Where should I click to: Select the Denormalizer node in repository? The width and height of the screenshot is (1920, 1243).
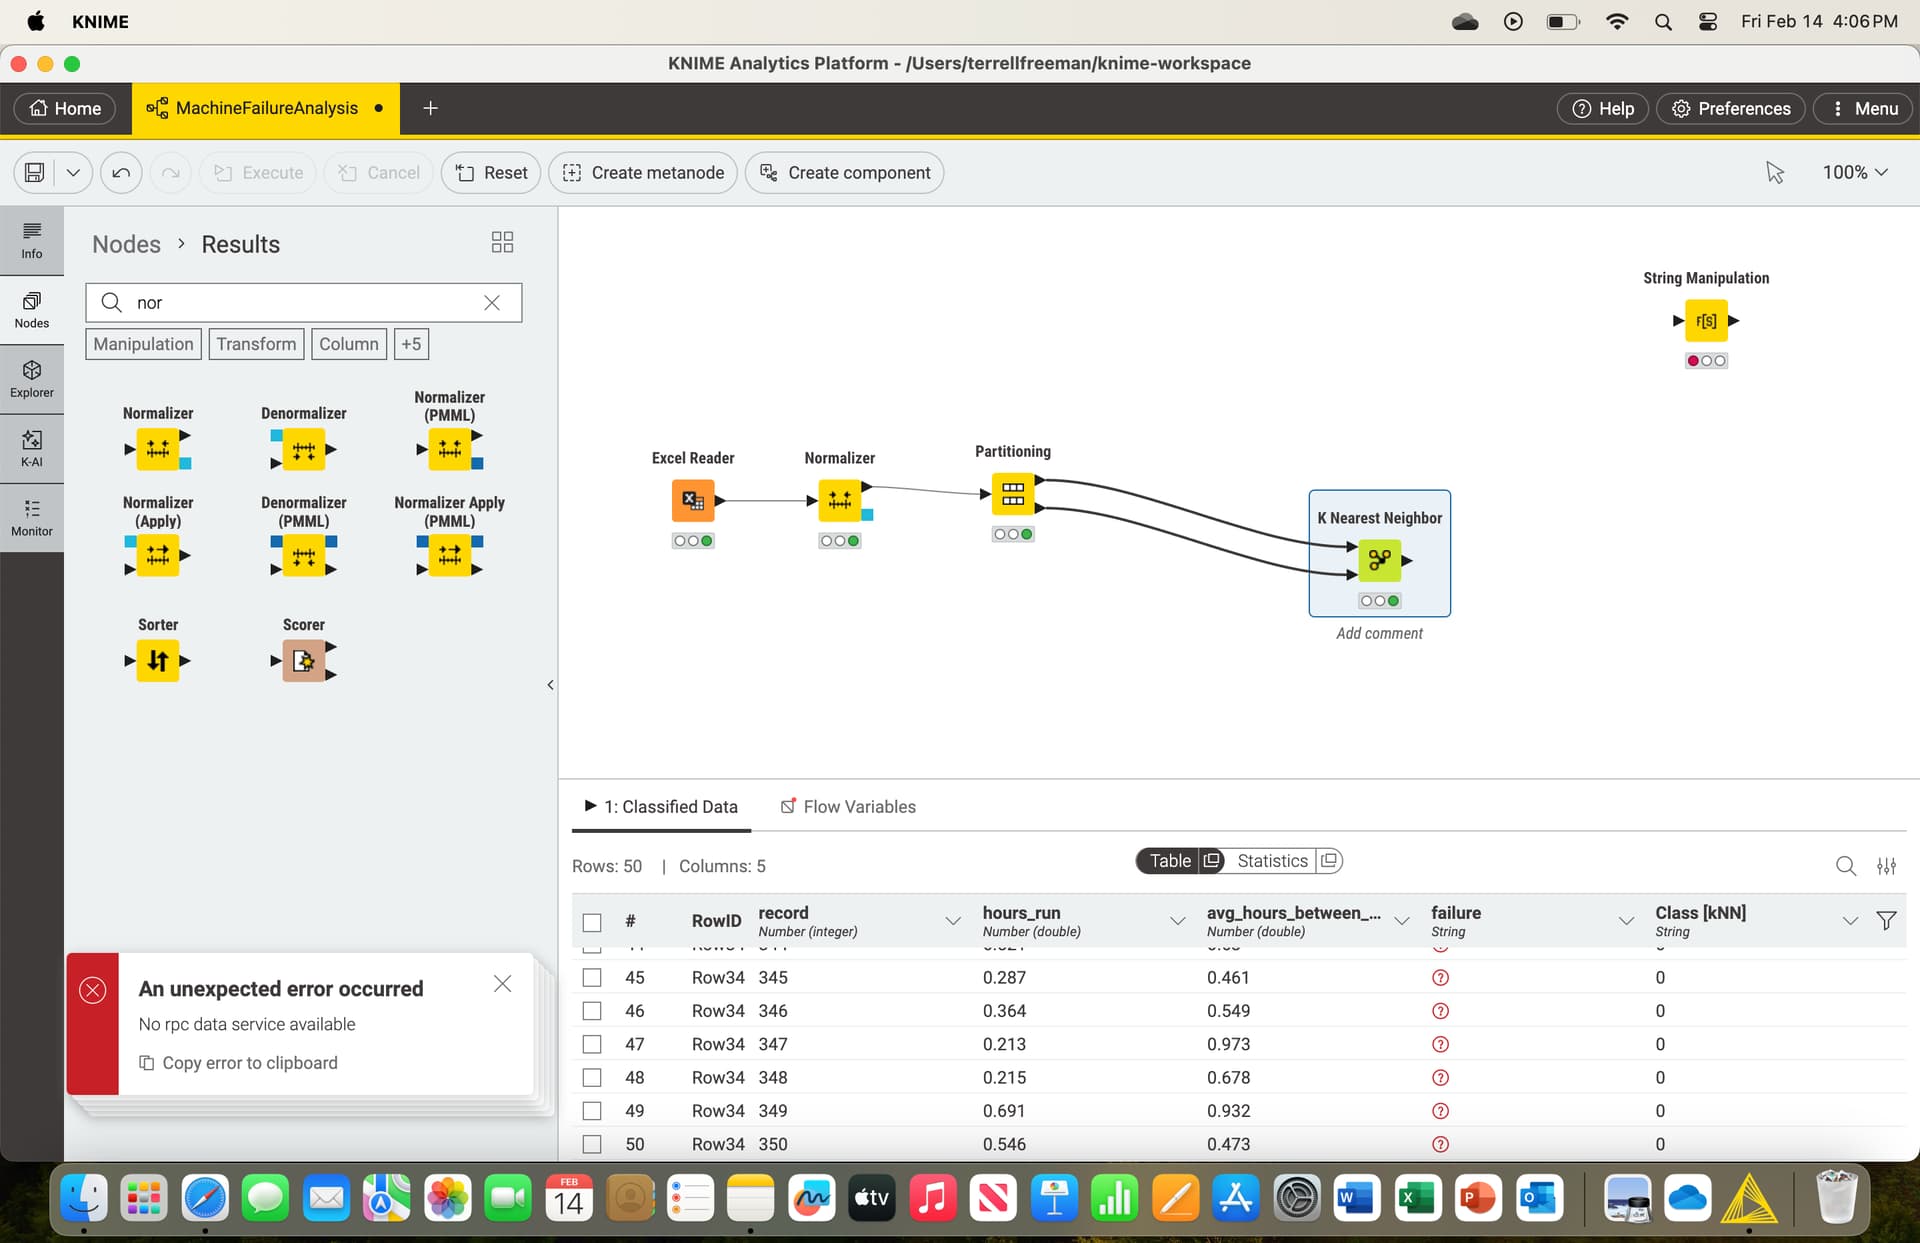(303, 449)
